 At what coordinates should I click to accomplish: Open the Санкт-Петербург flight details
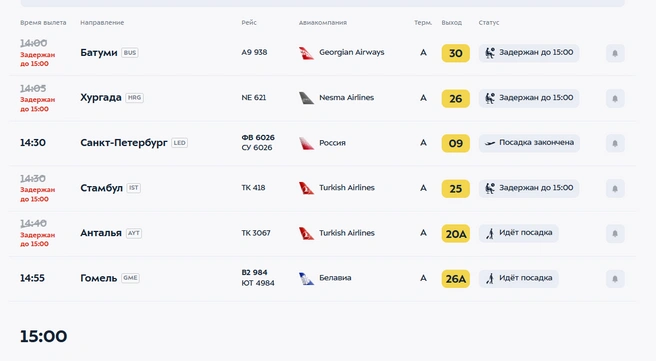pos(124,143)
